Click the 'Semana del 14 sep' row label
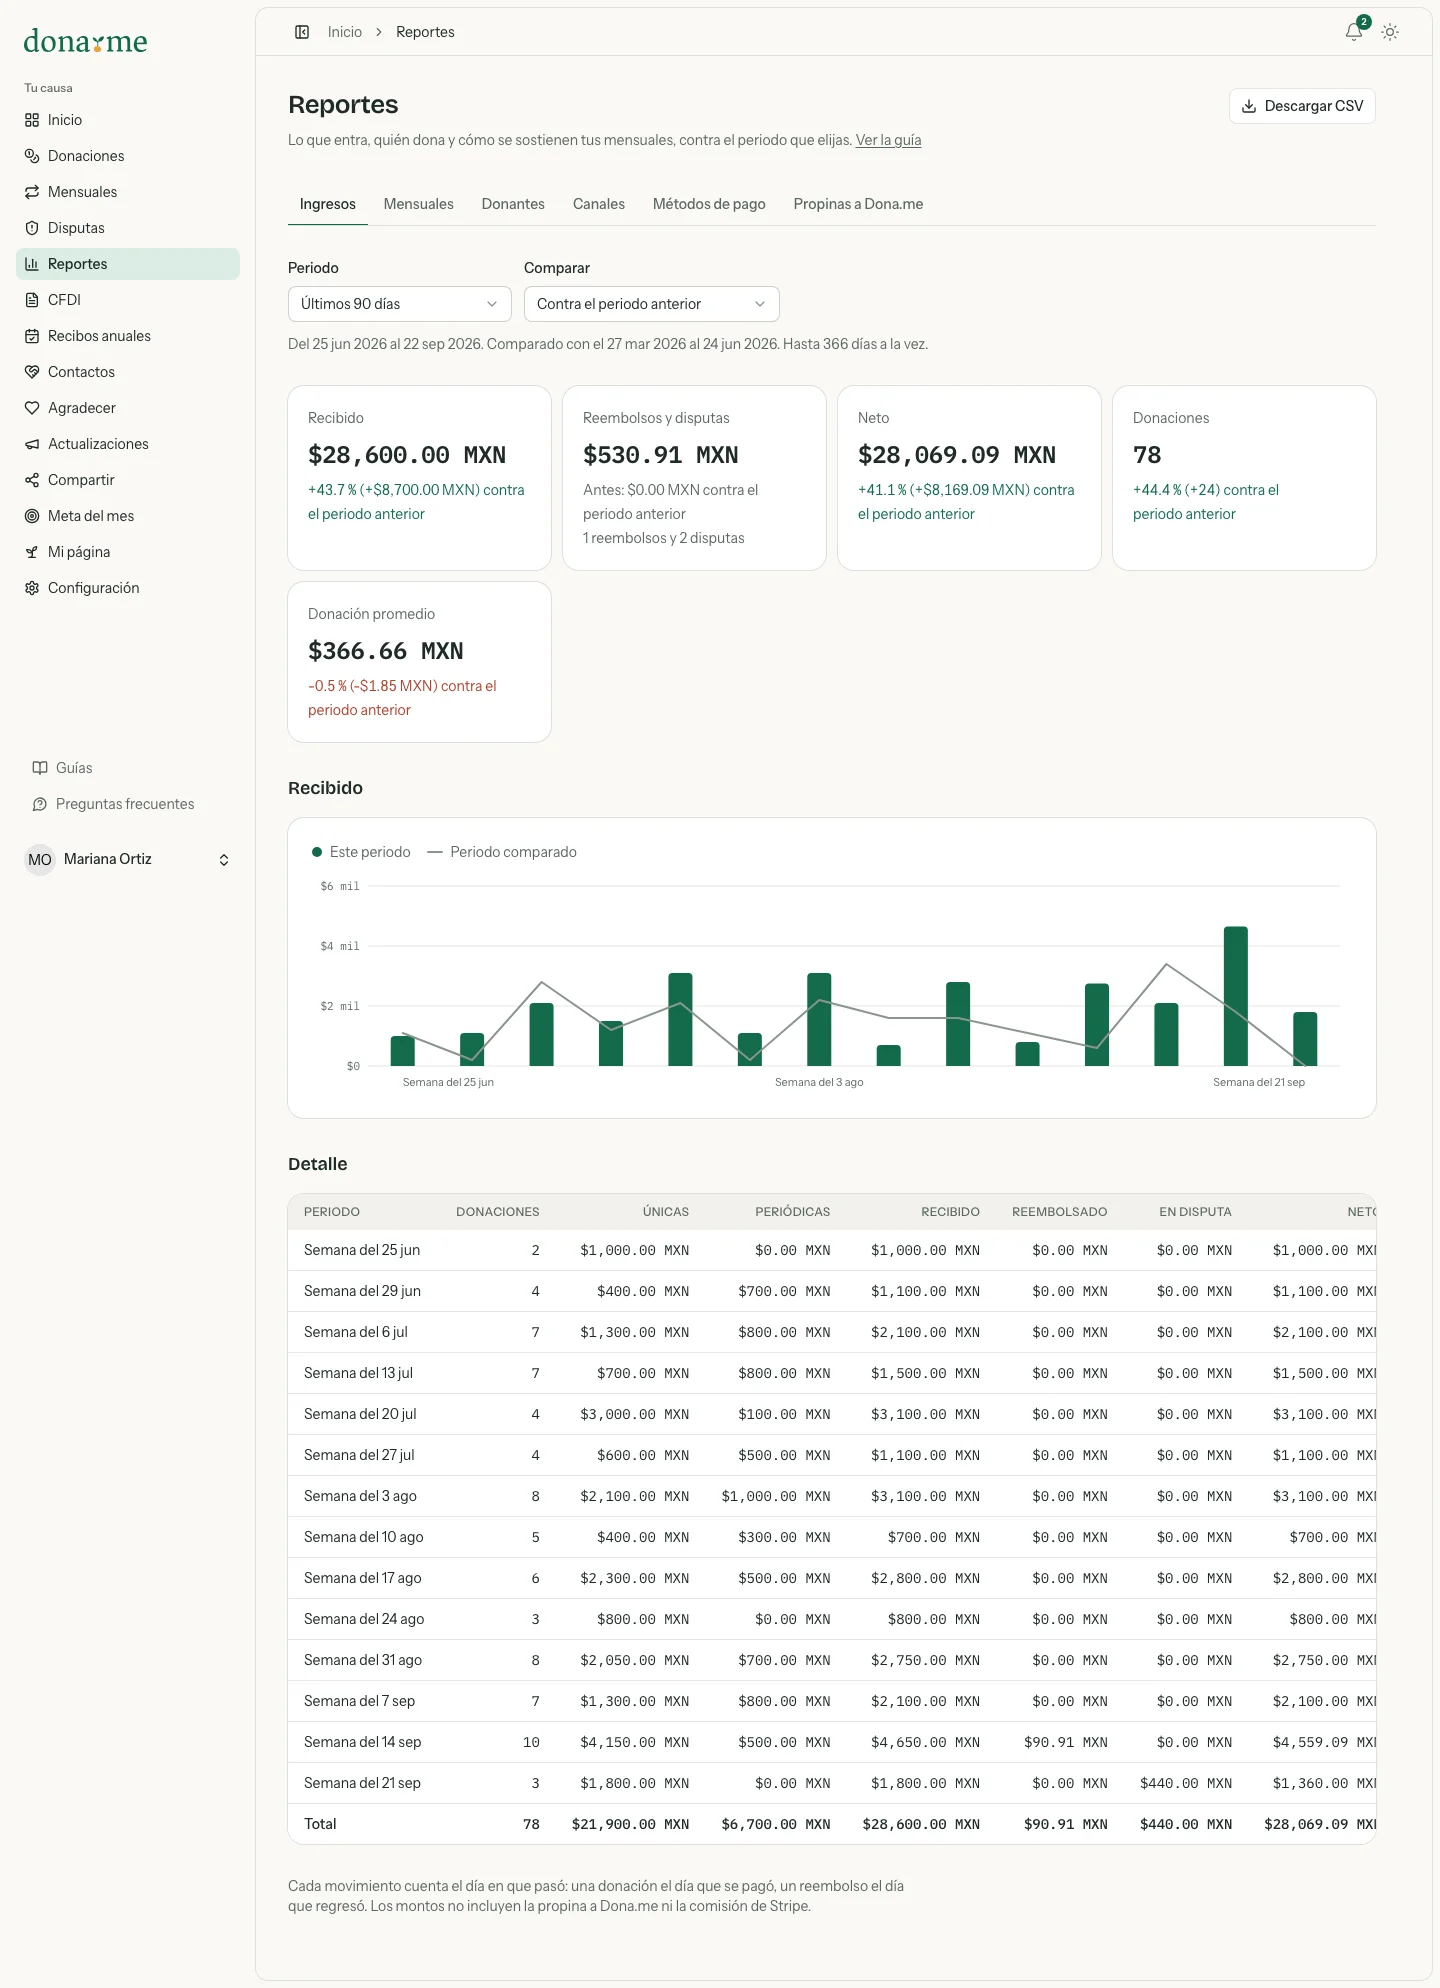 (x=362, y=1742)
